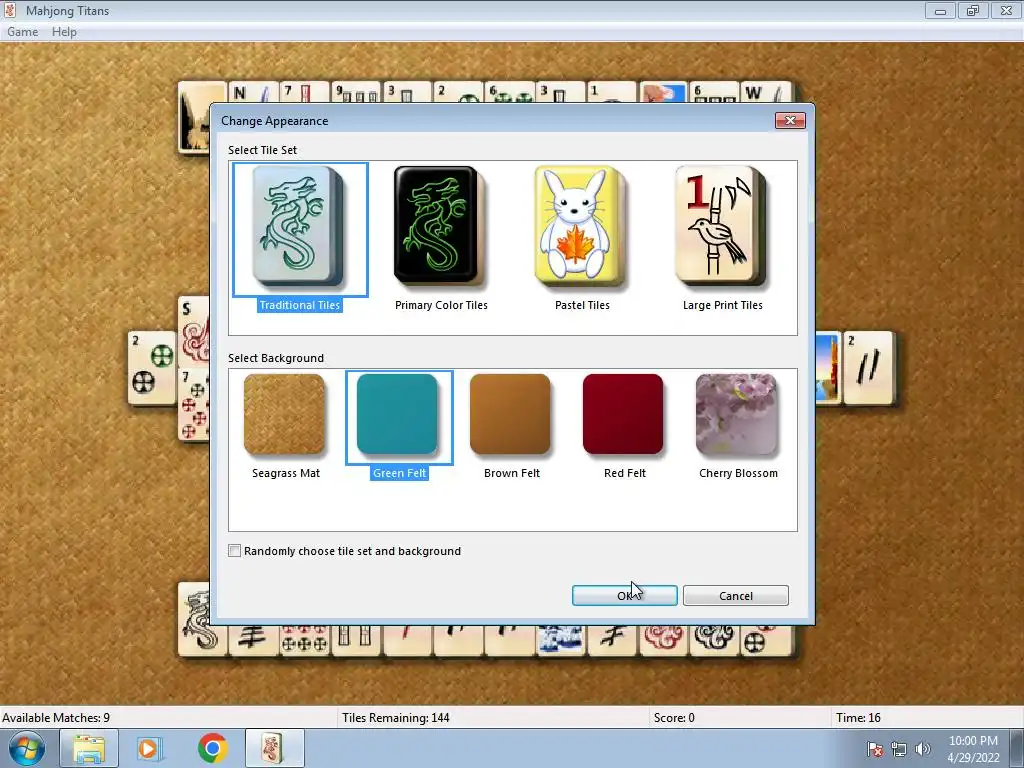The width and height of the screenshot is (1024, 768).
Task: Choose the Seagrass Mat background
Action: click(285, 414)
